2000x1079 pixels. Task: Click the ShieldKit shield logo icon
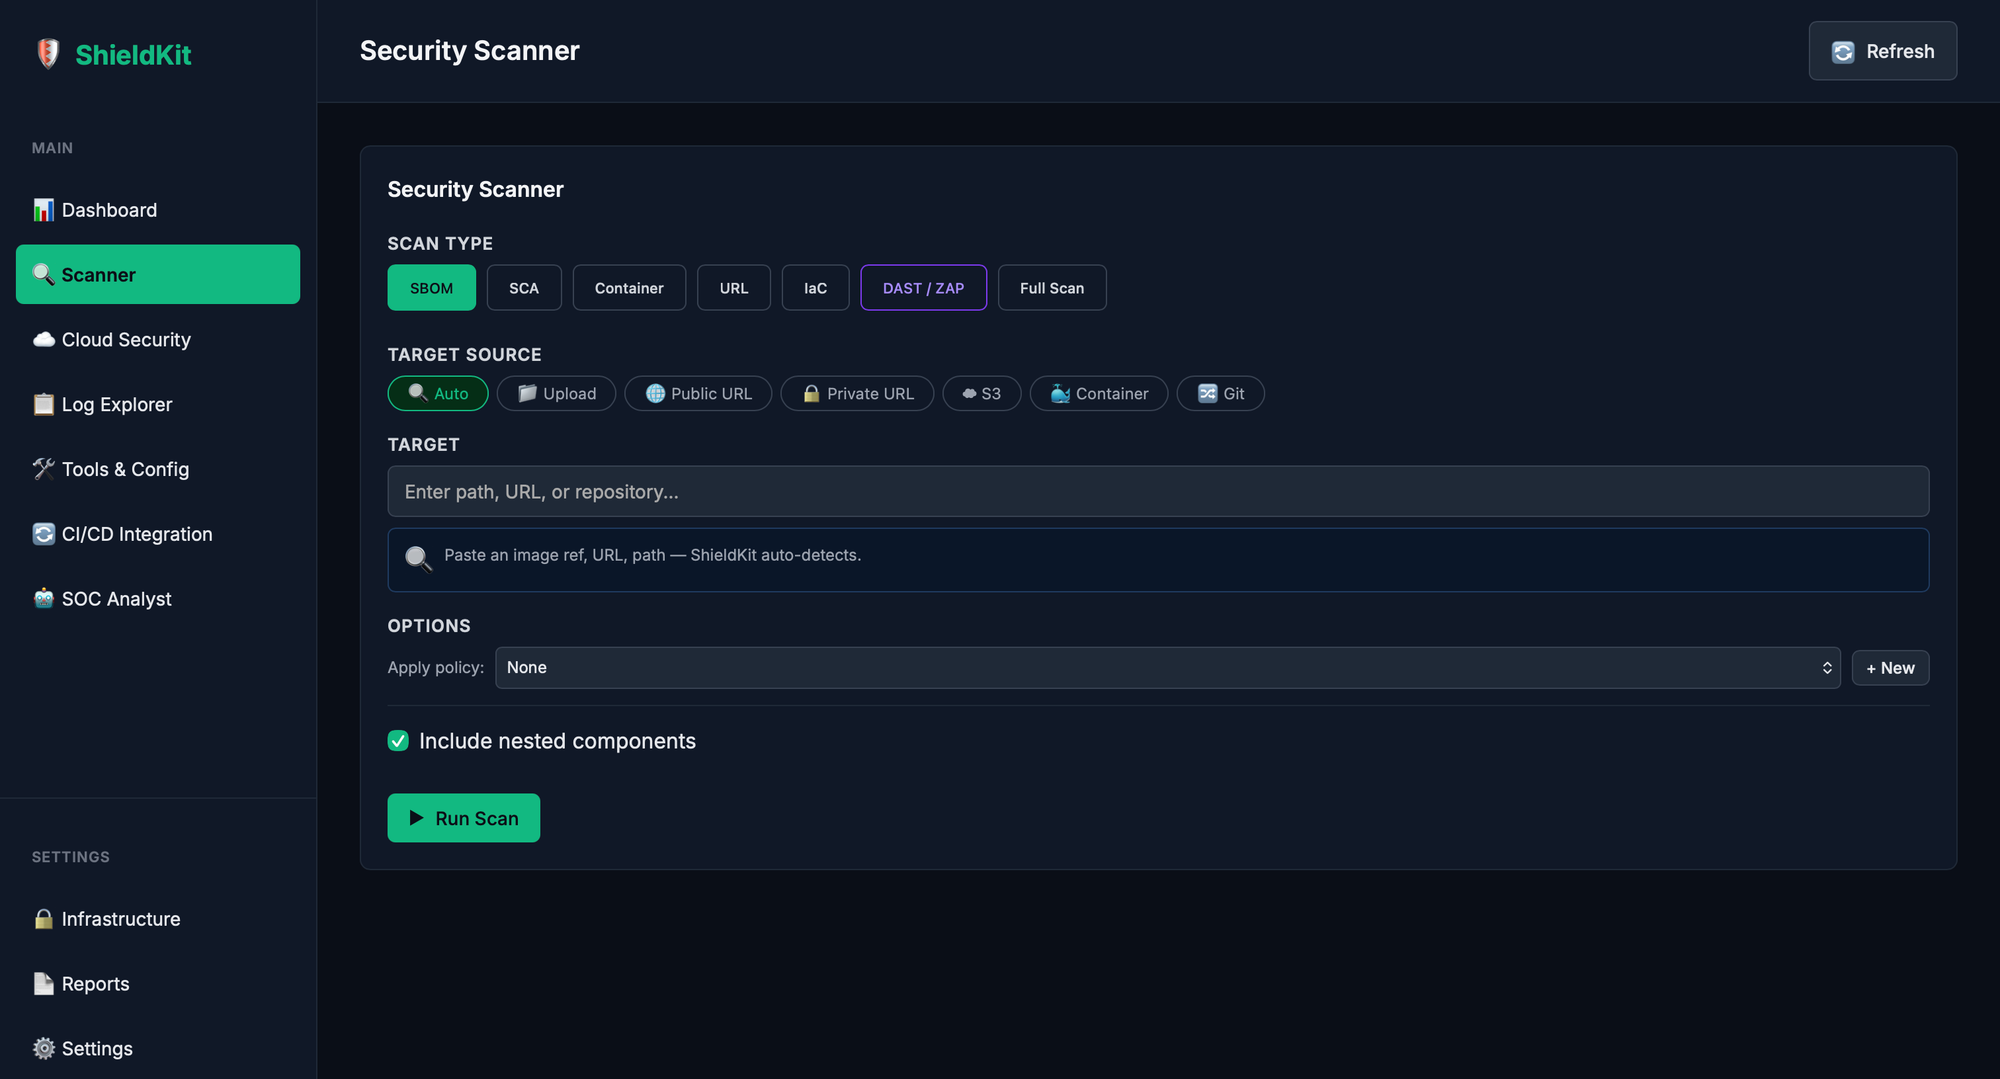point(47,53)
